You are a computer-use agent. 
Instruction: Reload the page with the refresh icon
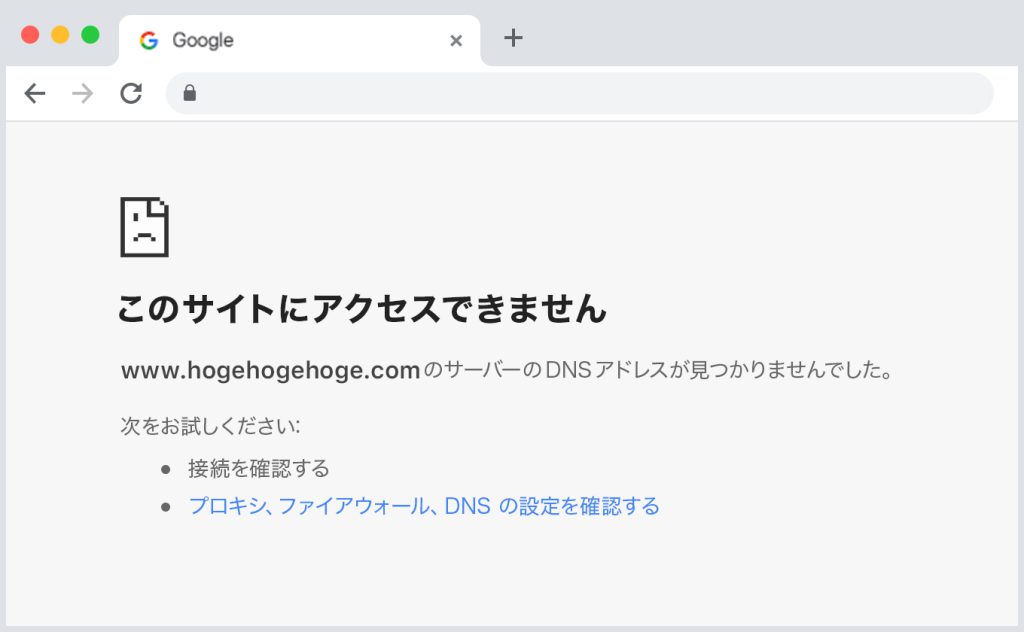pyautogui.click(x=131, y=93)
